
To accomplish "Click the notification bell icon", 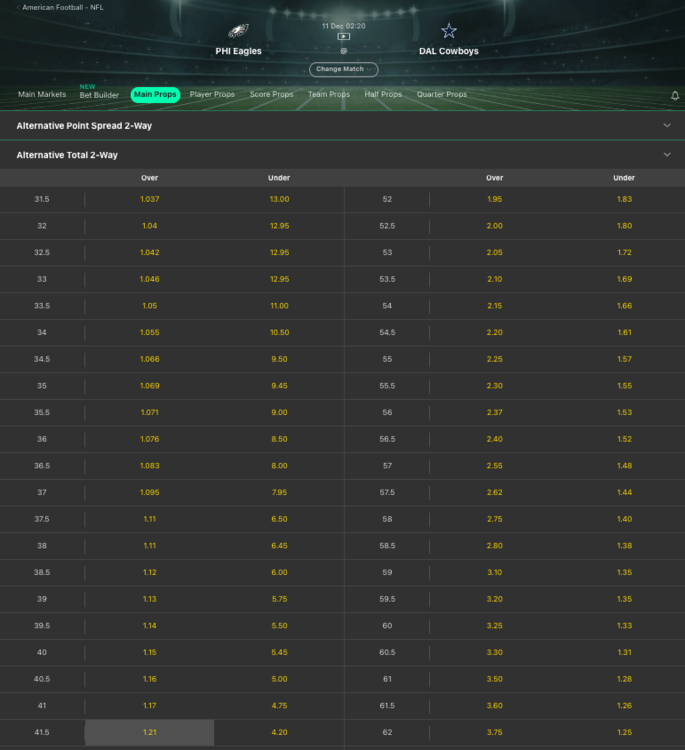I will [674, 96].
